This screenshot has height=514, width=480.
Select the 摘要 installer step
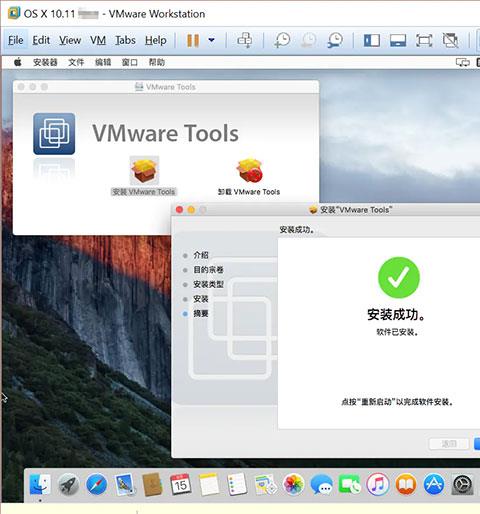[201, 314]
